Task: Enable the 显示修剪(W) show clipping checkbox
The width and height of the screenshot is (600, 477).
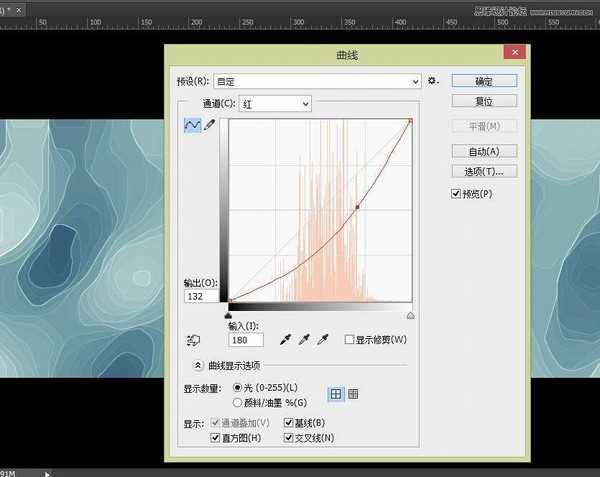Action: click(x=349, y=340)
